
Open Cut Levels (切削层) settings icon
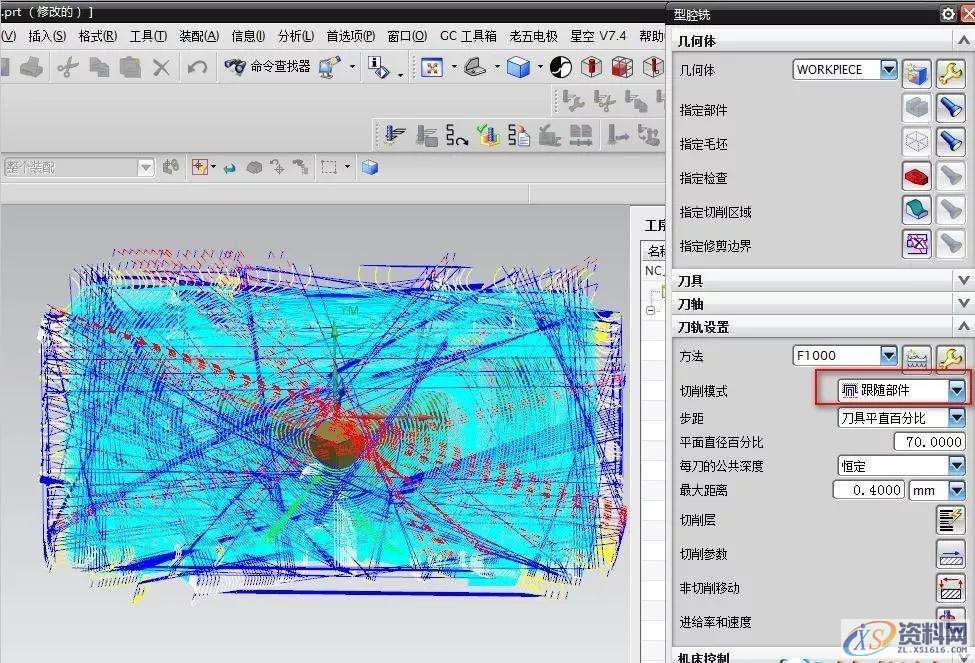949,519
